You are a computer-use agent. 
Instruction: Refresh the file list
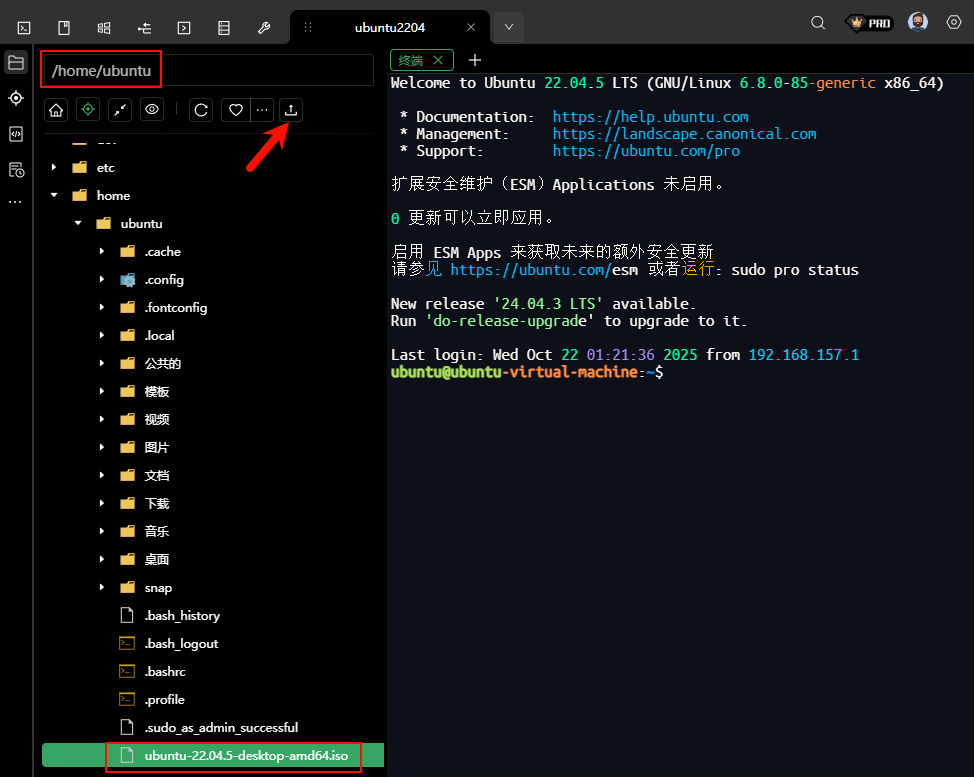click(202, 110)
